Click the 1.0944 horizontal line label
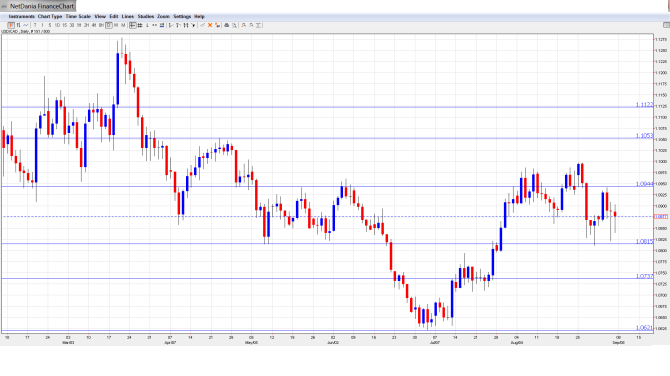670x376 pixels. point(644,184)
